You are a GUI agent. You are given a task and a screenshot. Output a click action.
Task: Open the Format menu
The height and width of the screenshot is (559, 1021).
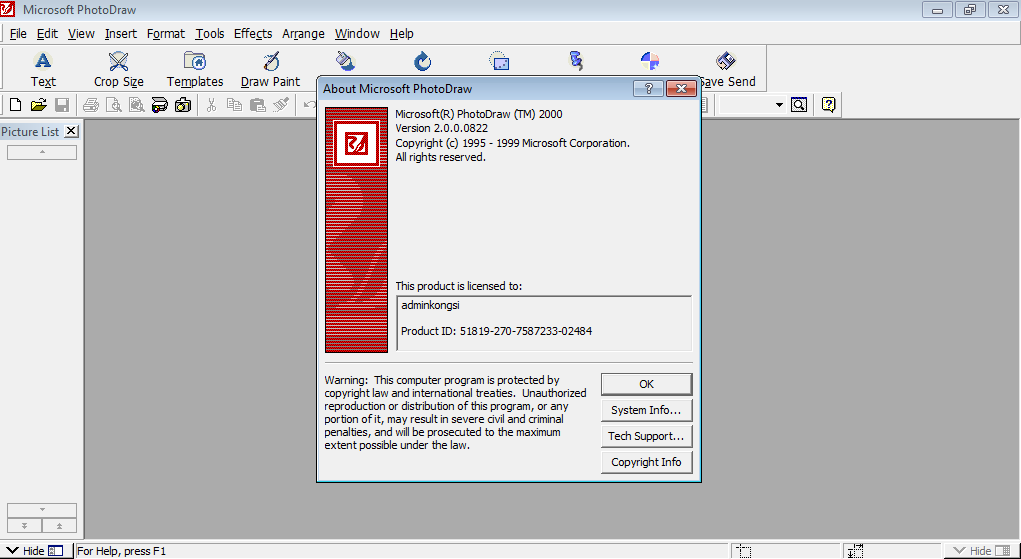pyautogui.click(x=166, y=34)
